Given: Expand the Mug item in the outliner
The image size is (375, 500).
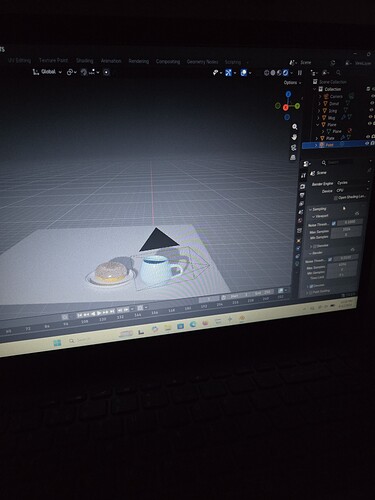Looking at the screenshot, I should pyautogui.click(x=319, y=118).
